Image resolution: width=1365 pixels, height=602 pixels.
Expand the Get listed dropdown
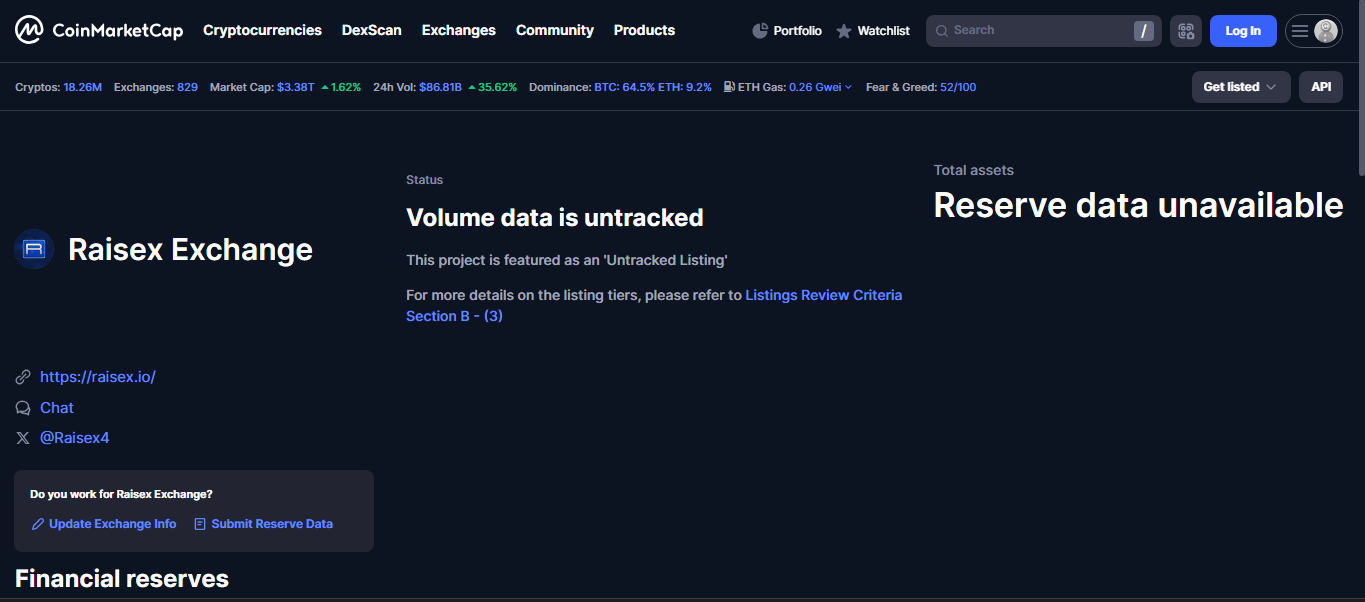(1241, 87)
